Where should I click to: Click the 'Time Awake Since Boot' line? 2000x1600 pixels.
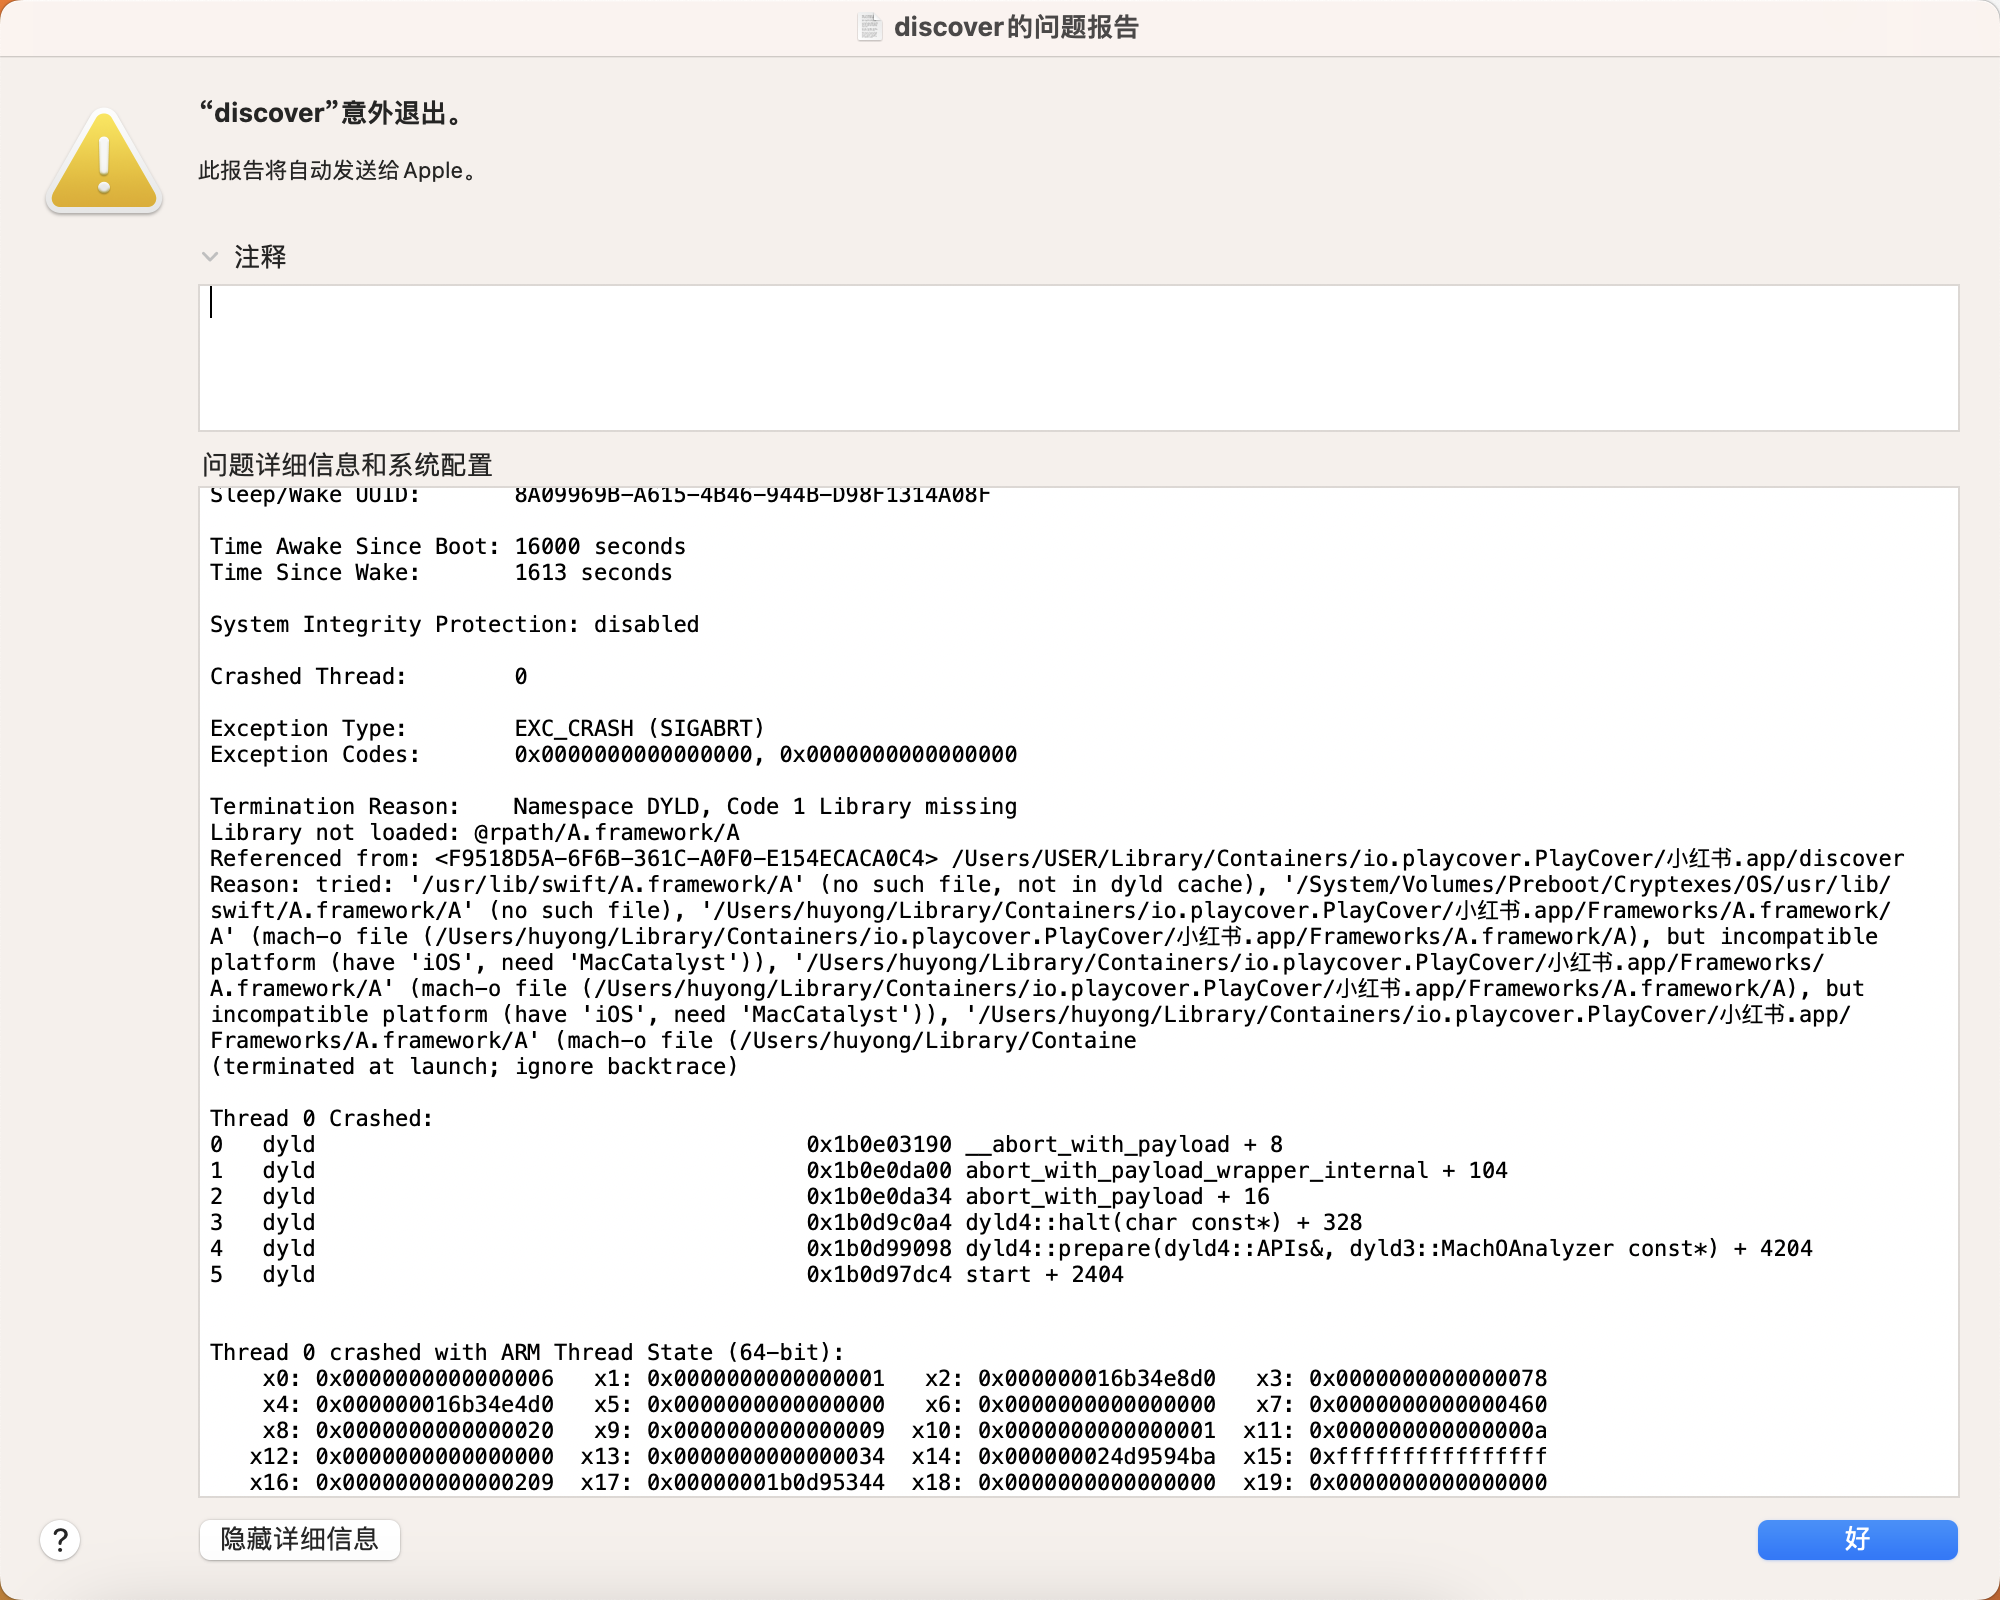pos(447,546)
